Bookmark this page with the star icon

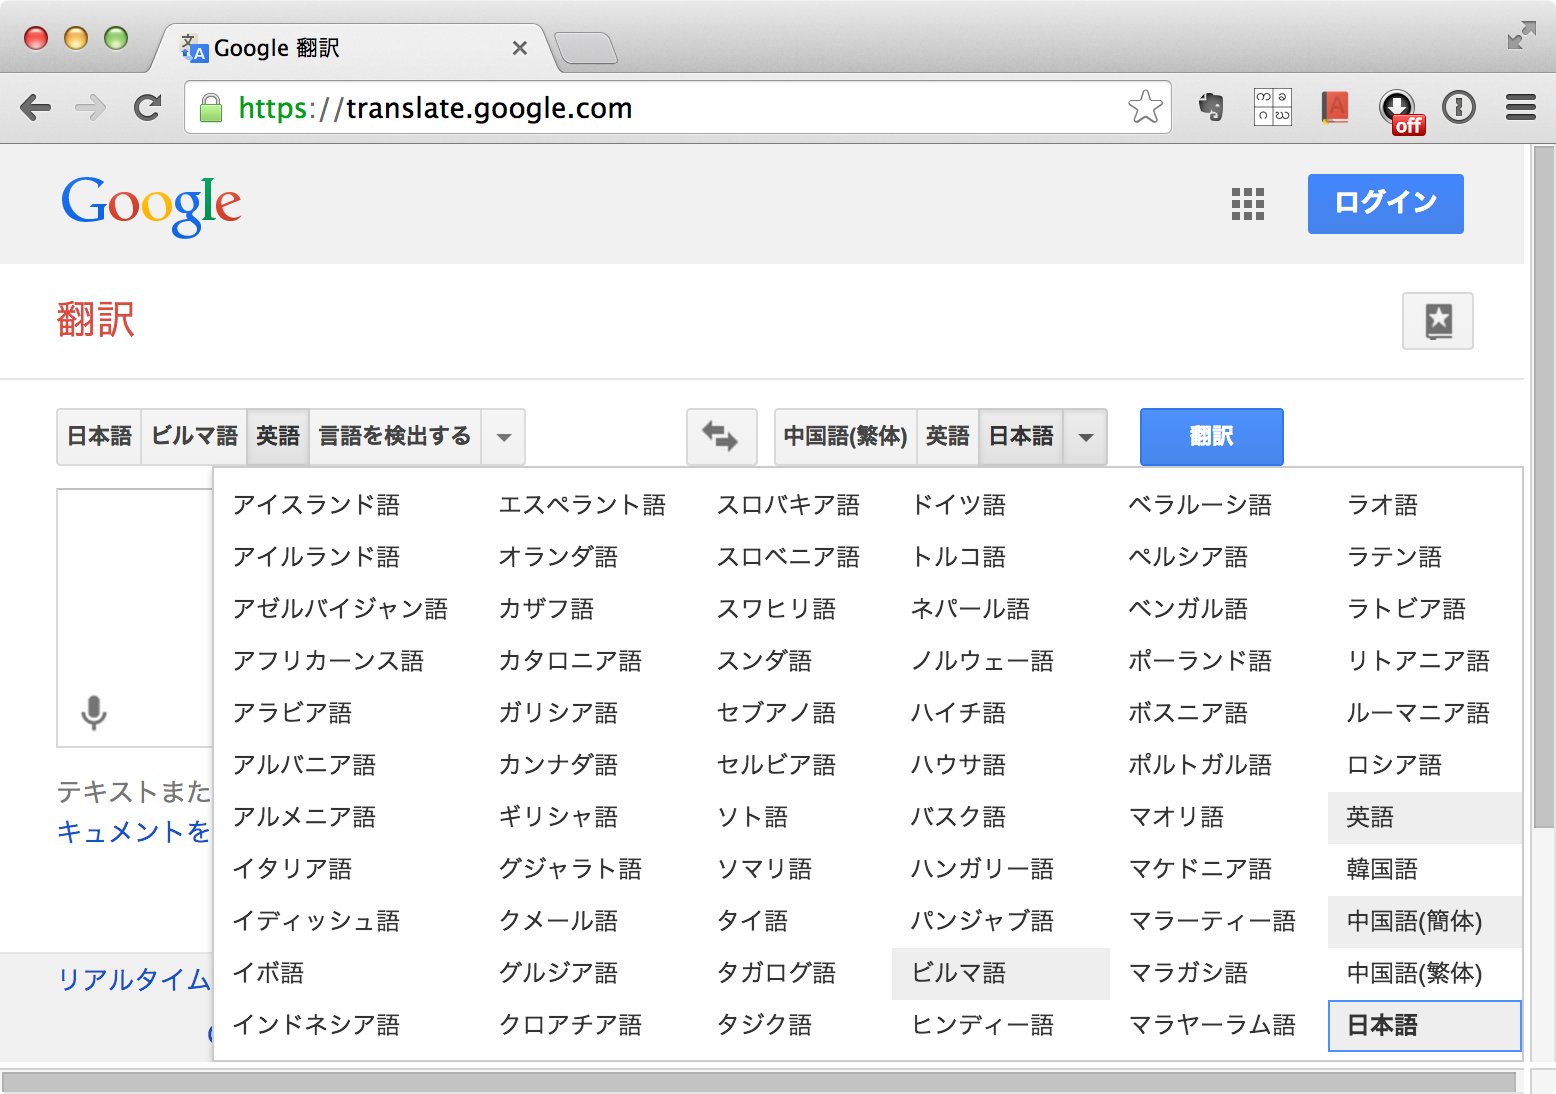pos(1145,107)
